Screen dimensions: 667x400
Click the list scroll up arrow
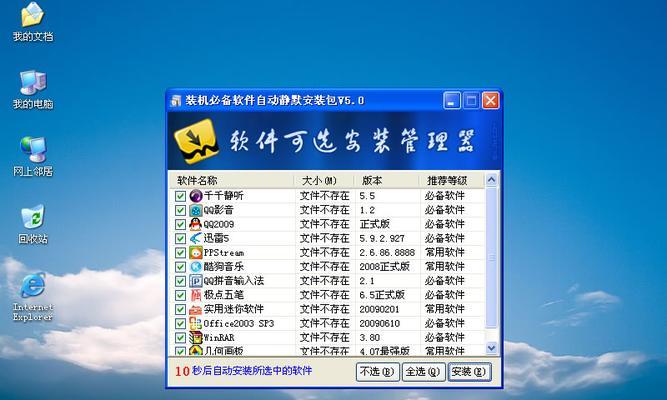point(491,180)
